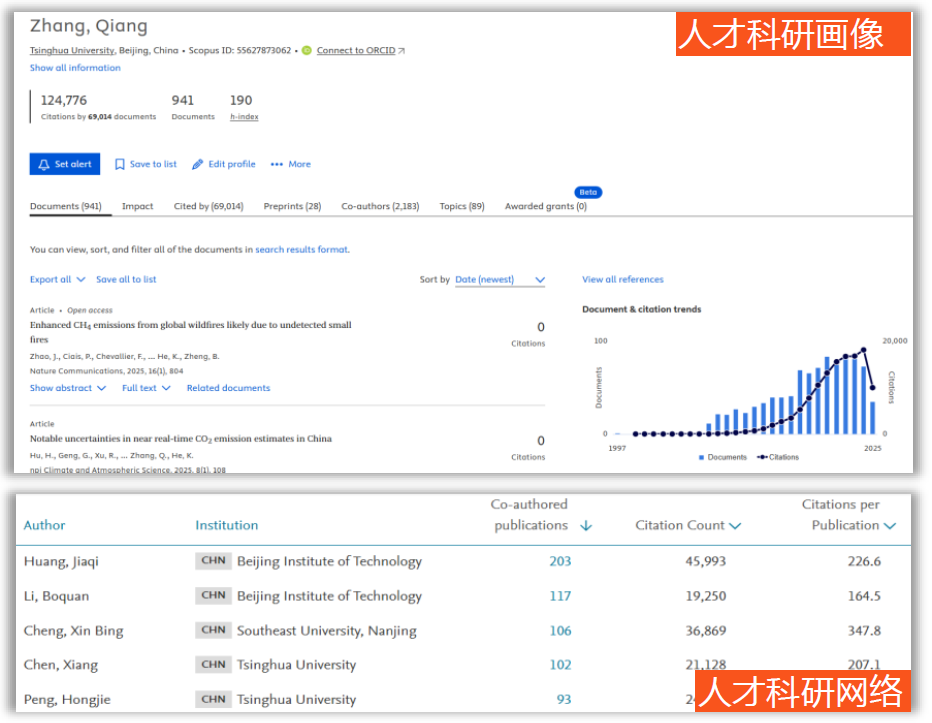Click the green ORCID icon
This screenshot has width=932, height=723.
point(307,51)
